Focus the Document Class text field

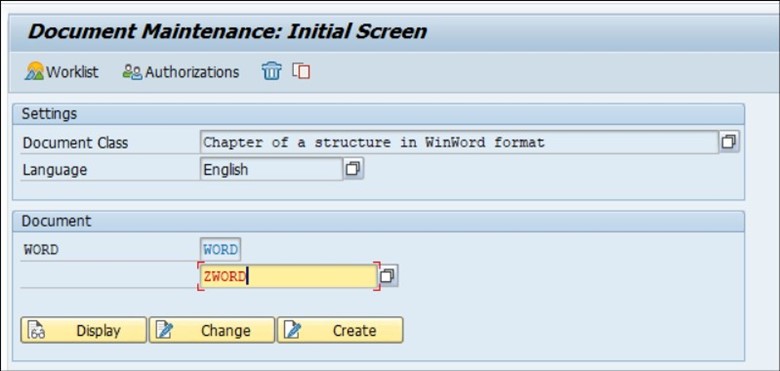click(459, 143)
